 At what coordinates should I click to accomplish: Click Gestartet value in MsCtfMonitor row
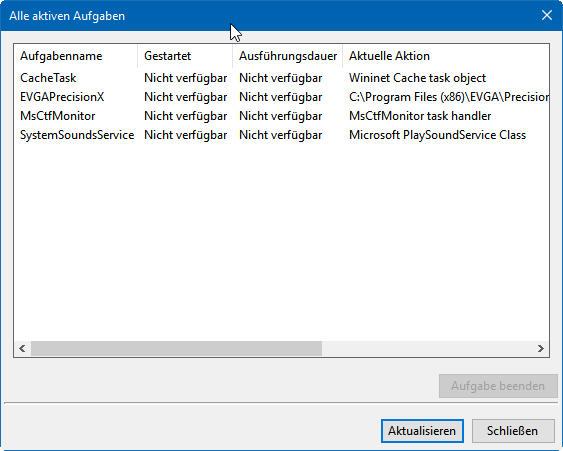[x=186, y=116]
